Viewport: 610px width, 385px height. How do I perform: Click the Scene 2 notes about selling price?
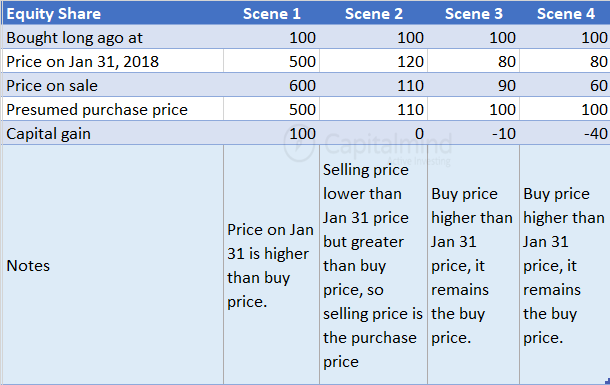(x=373, y=265)
